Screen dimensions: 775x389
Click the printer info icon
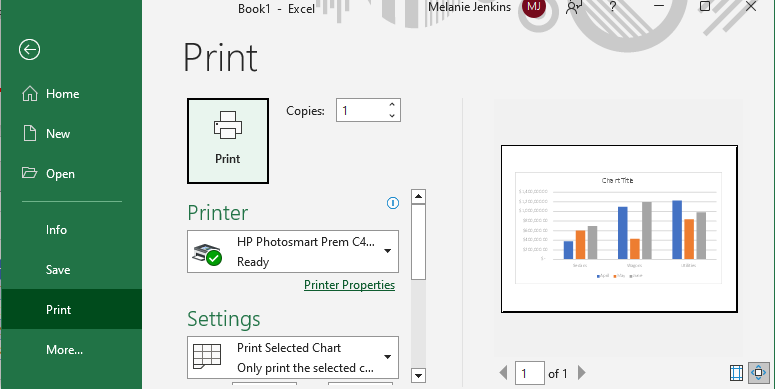[x=393, y=203]
